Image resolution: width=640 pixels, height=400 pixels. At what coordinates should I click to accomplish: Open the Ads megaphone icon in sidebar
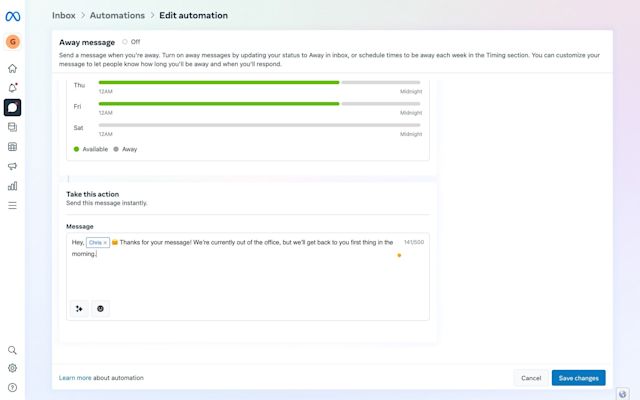12,166
